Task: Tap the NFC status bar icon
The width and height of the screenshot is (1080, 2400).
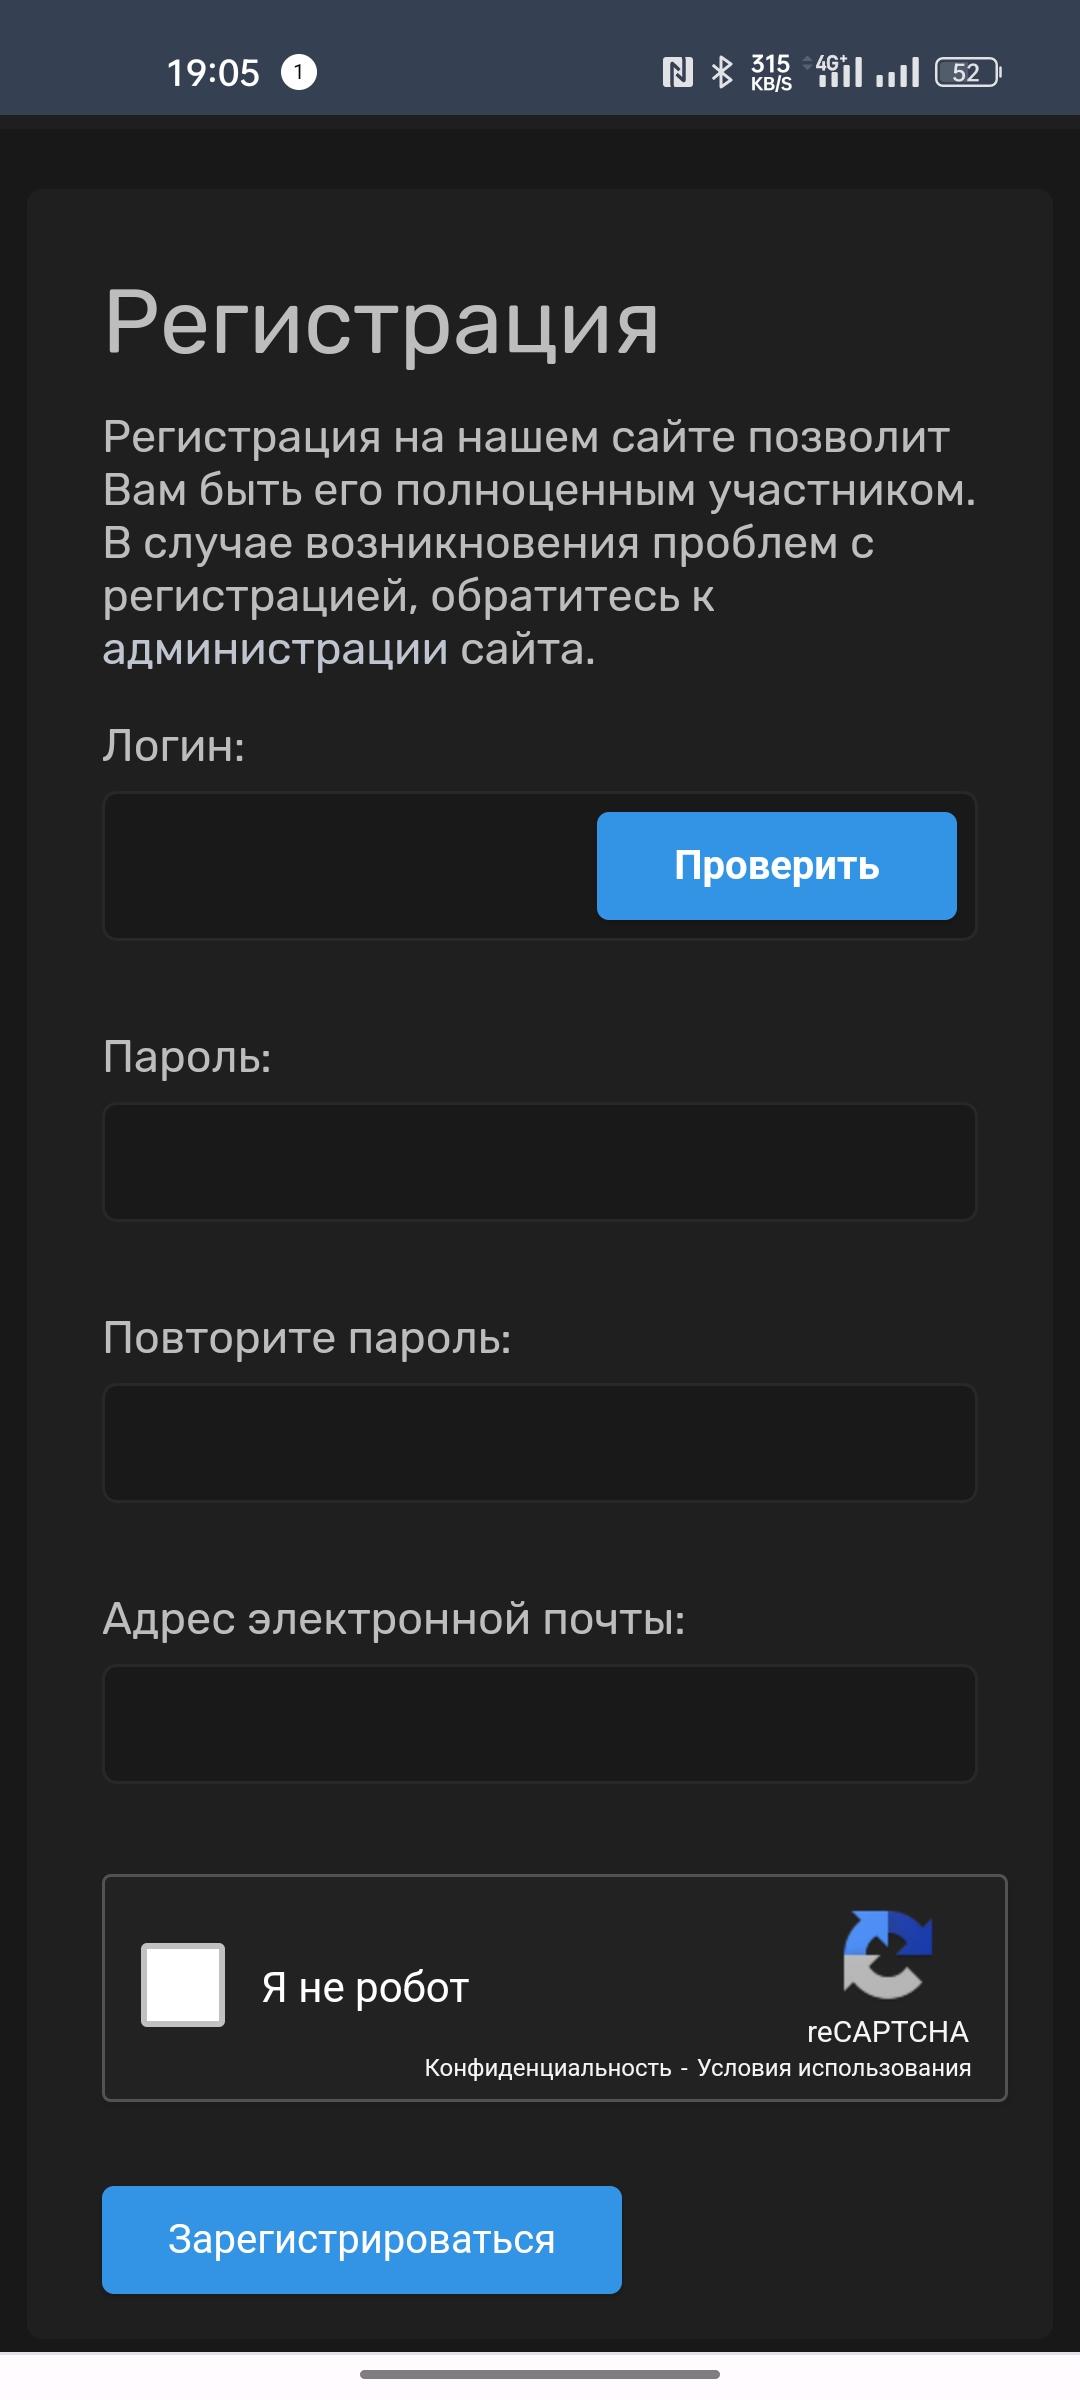Action: [x=677, y=72]
